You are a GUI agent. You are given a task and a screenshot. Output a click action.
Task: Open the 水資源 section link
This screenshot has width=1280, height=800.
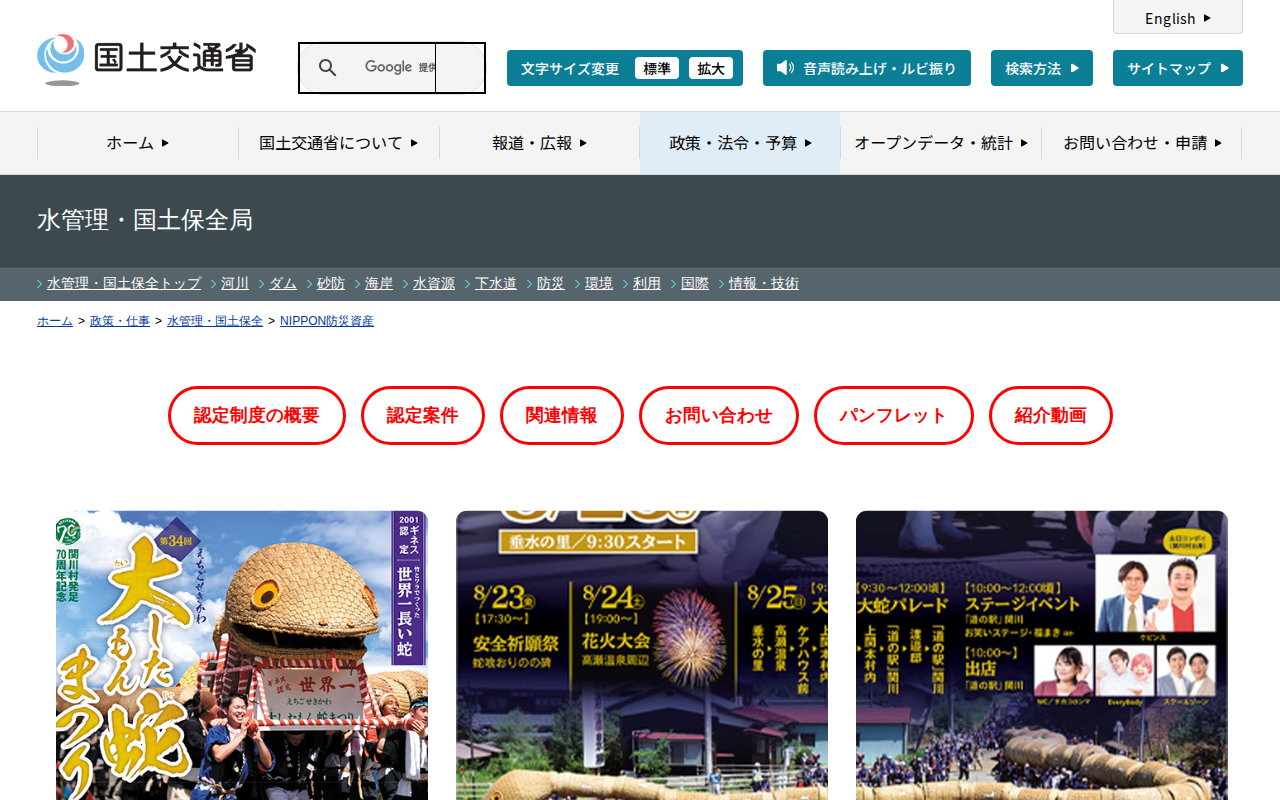point(434,283)
